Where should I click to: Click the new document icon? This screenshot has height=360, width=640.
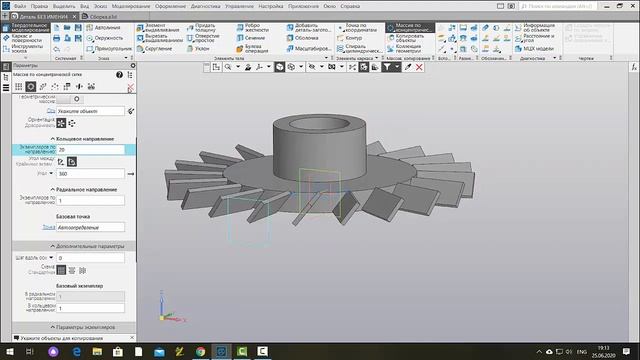tap(57, 28)
